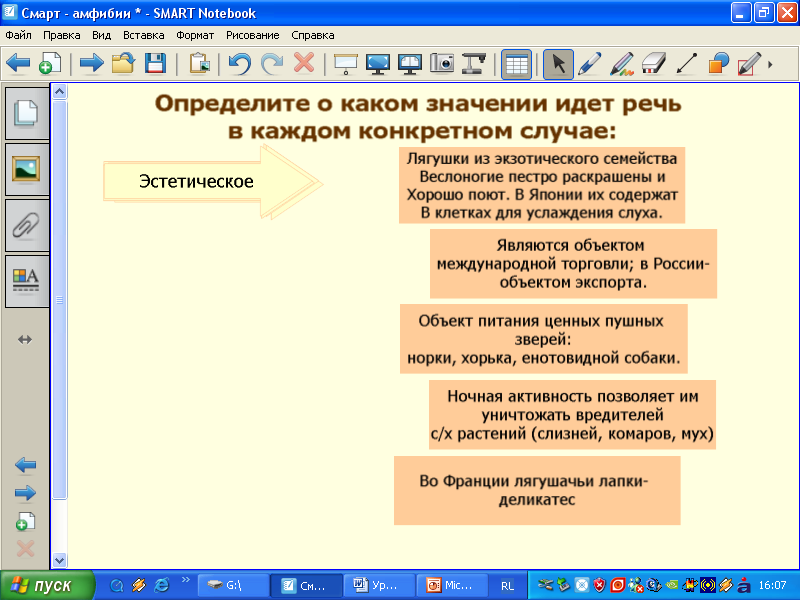
Task: Select the box about Лягушки из экзотического семейства
Action: click(542, 185)
